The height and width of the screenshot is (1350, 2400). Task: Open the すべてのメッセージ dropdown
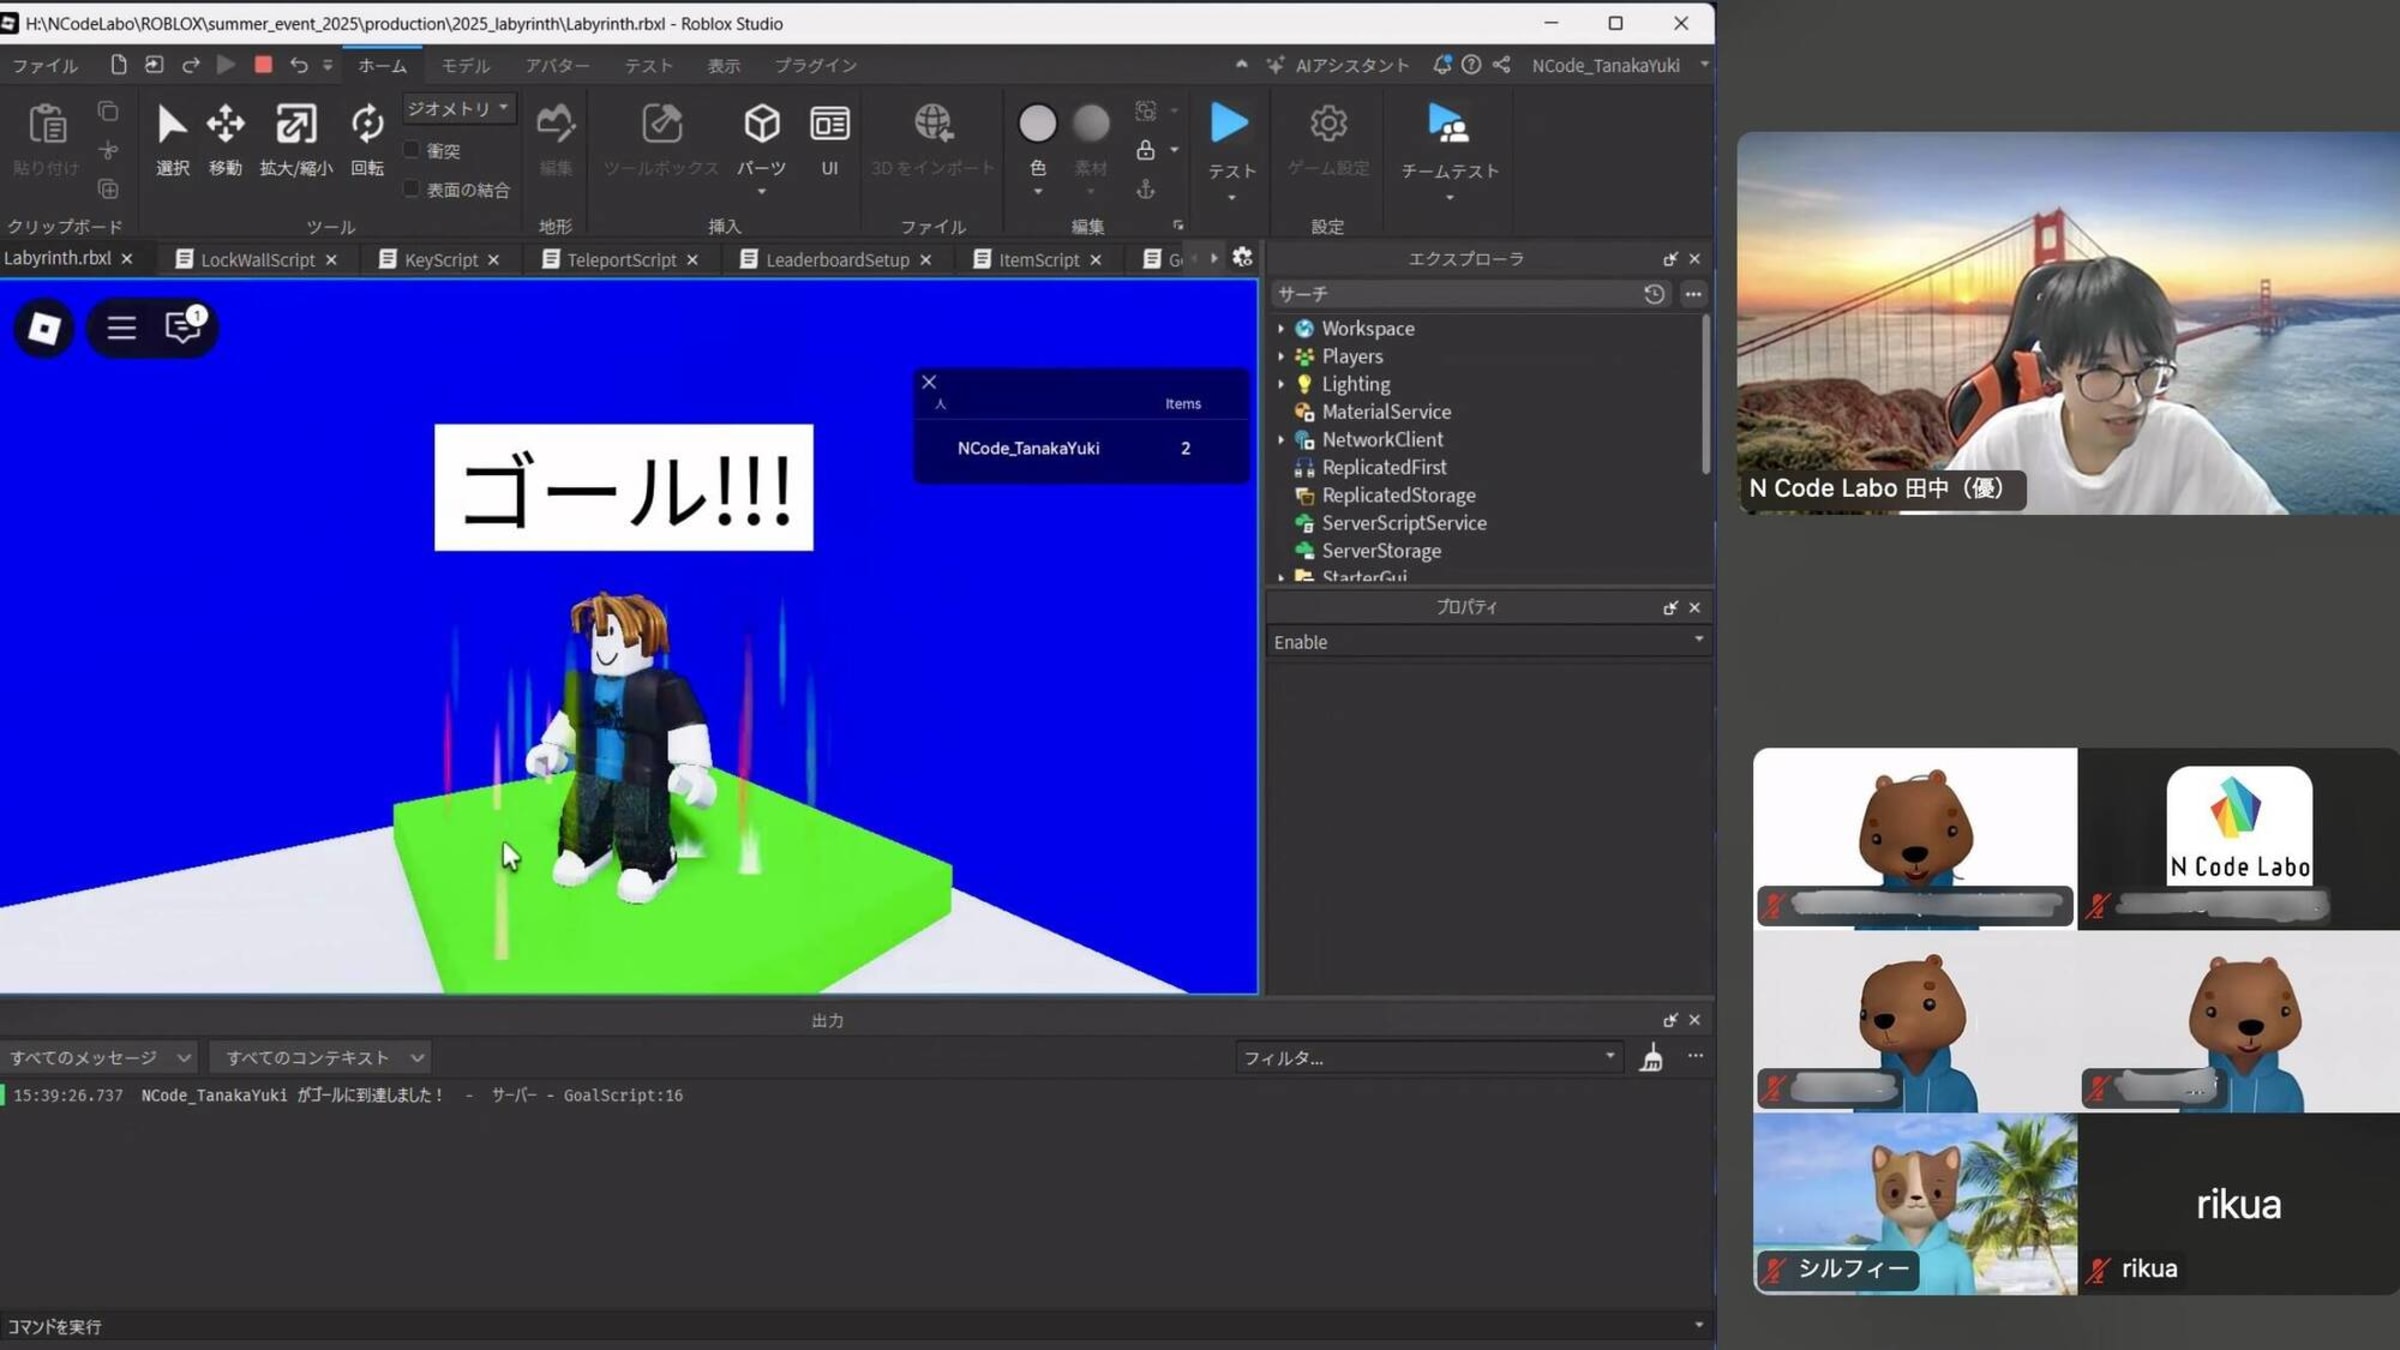coord(99,1057)
